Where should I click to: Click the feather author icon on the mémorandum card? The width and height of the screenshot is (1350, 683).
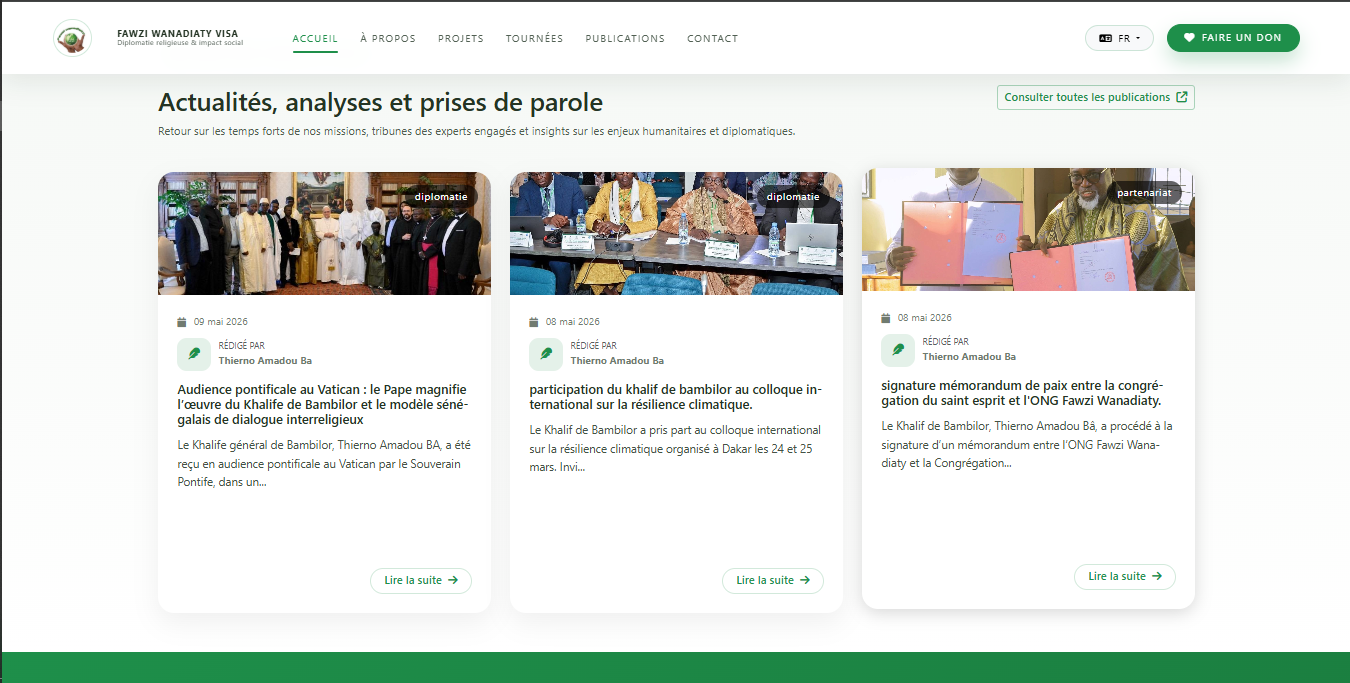[x=898, y=349]
